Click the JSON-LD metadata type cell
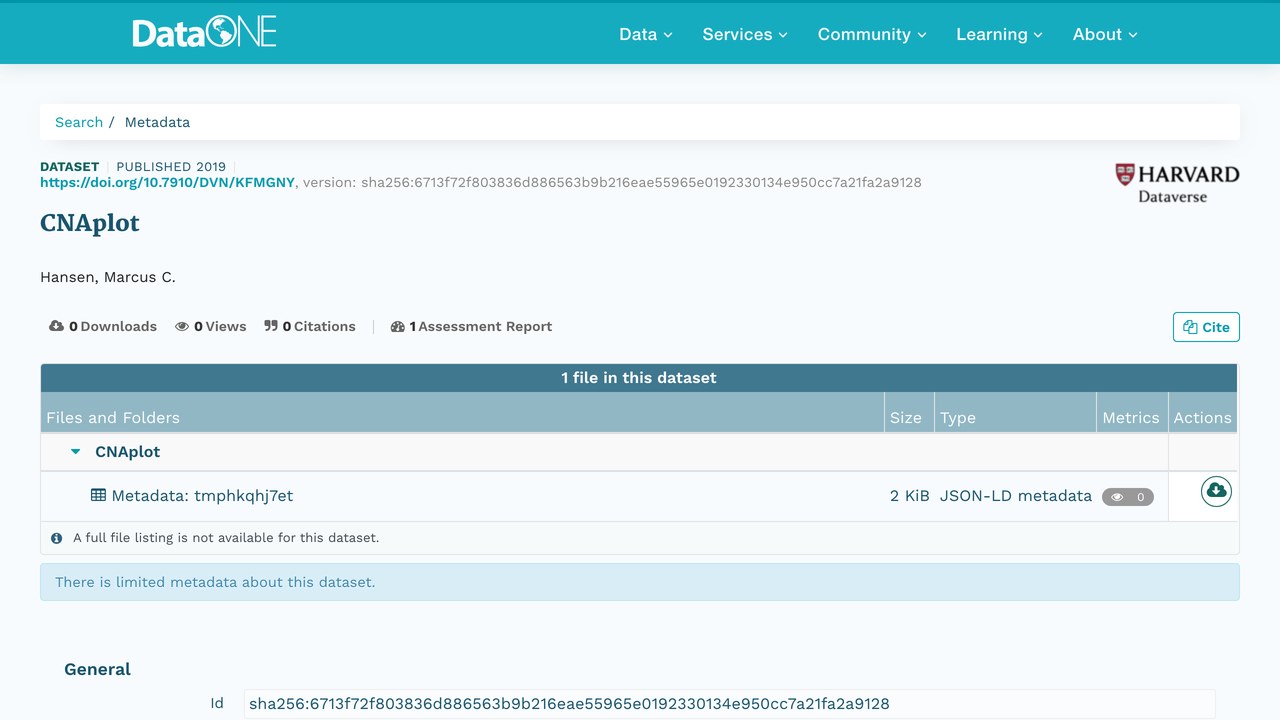The height and width of the screenshot is (720, 1280). pos(1016,495)
